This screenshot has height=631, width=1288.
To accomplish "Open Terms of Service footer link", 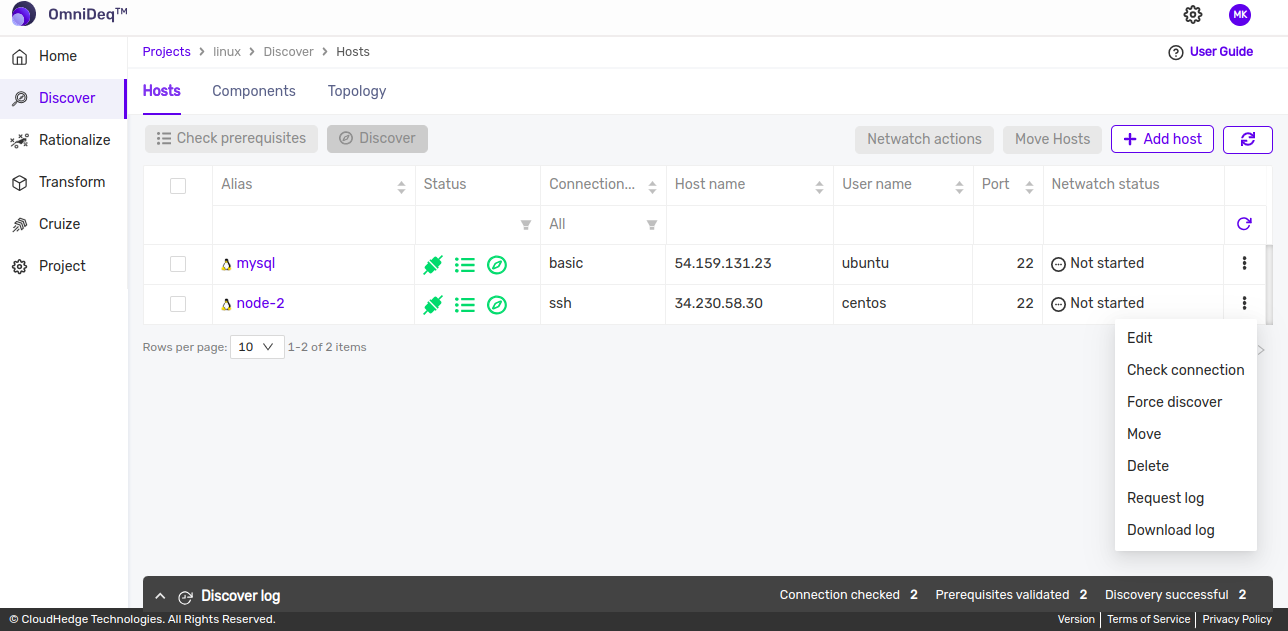I will tap(1148, 620).
